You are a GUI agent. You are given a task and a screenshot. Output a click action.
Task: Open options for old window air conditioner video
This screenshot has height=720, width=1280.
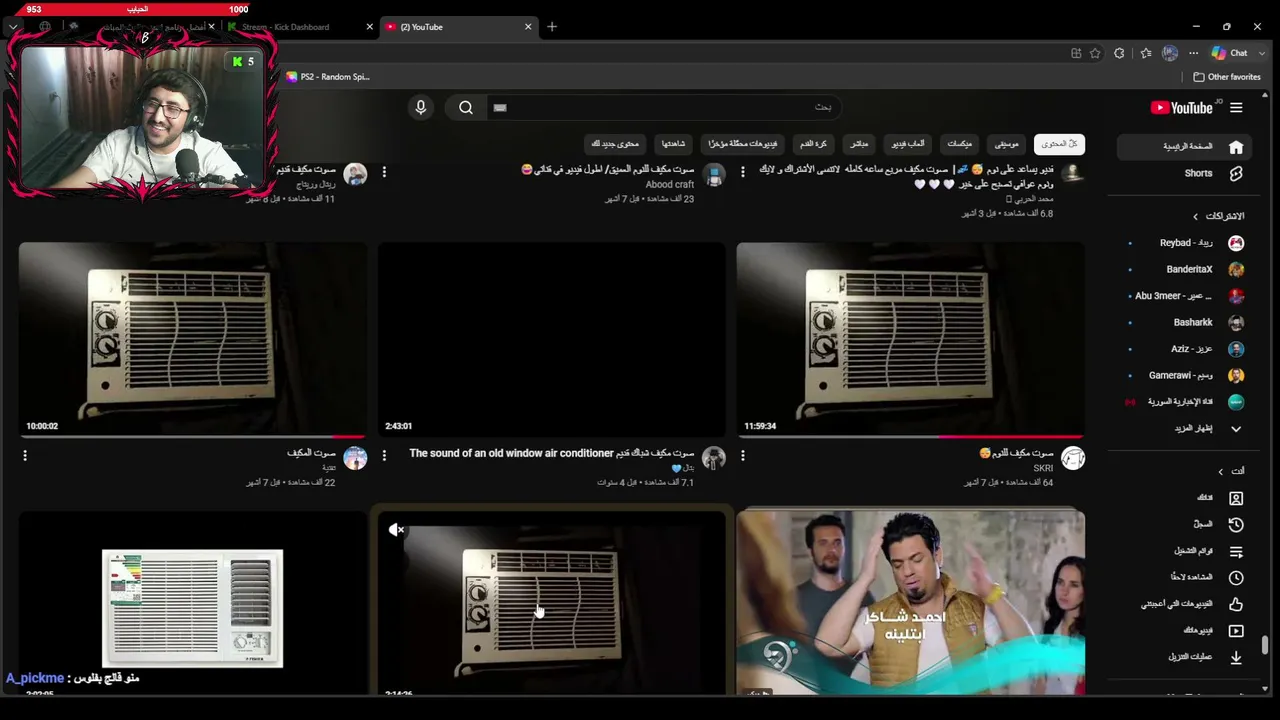(384, 455)
